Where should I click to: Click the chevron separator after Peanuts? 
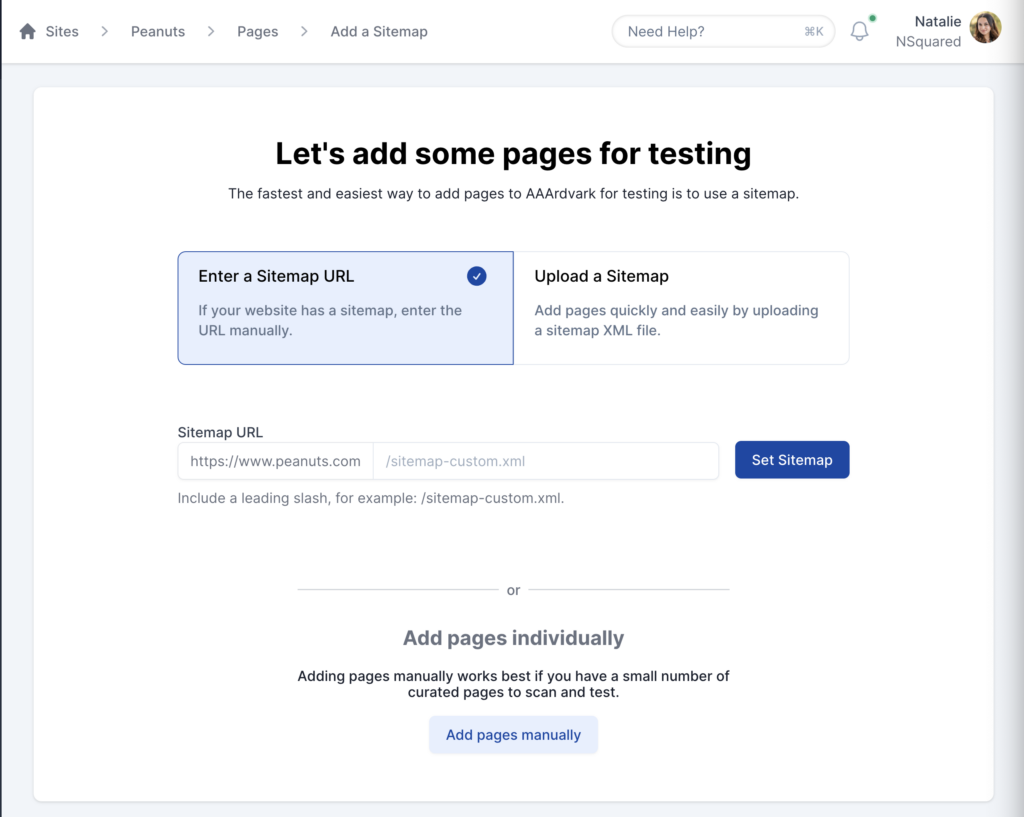point(211,31)
